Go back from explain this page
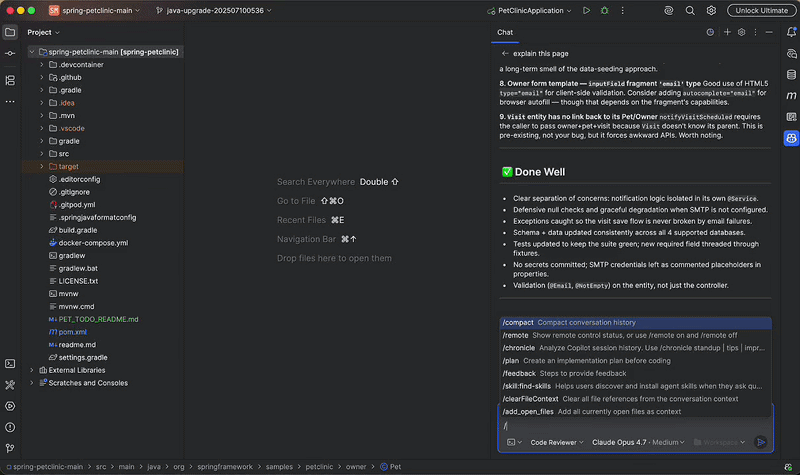 505,54
